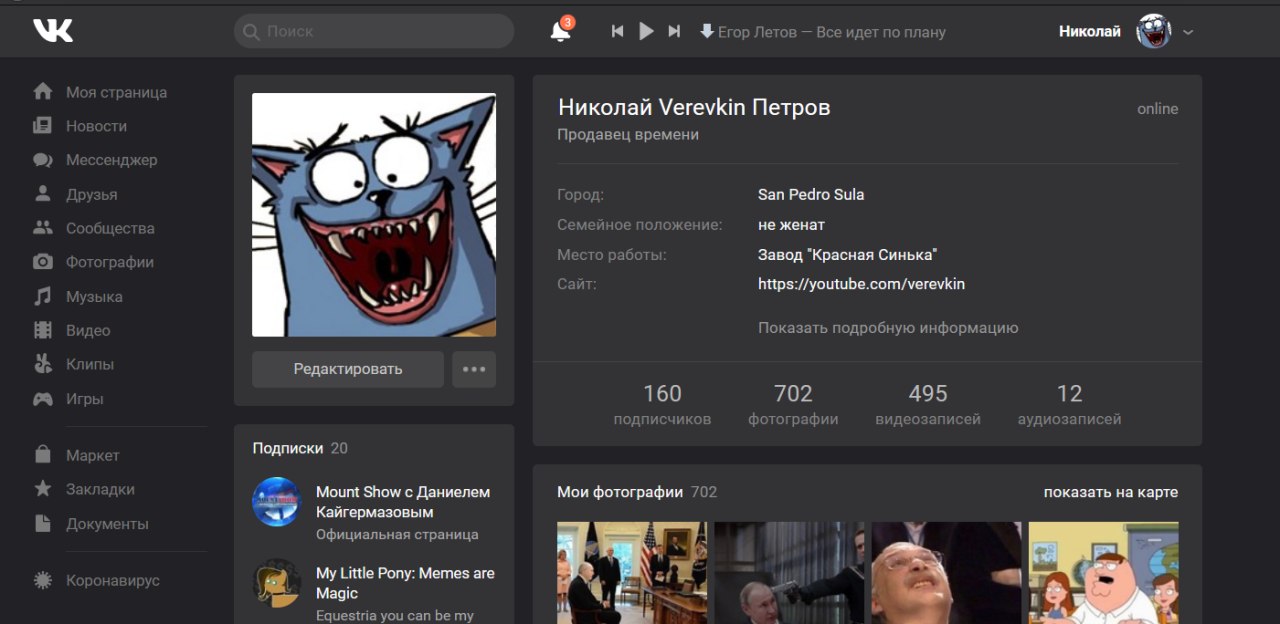This screenshot has width=1280, height=624.
Task: Open Друзья from sidebar
Action: (91, 194)
